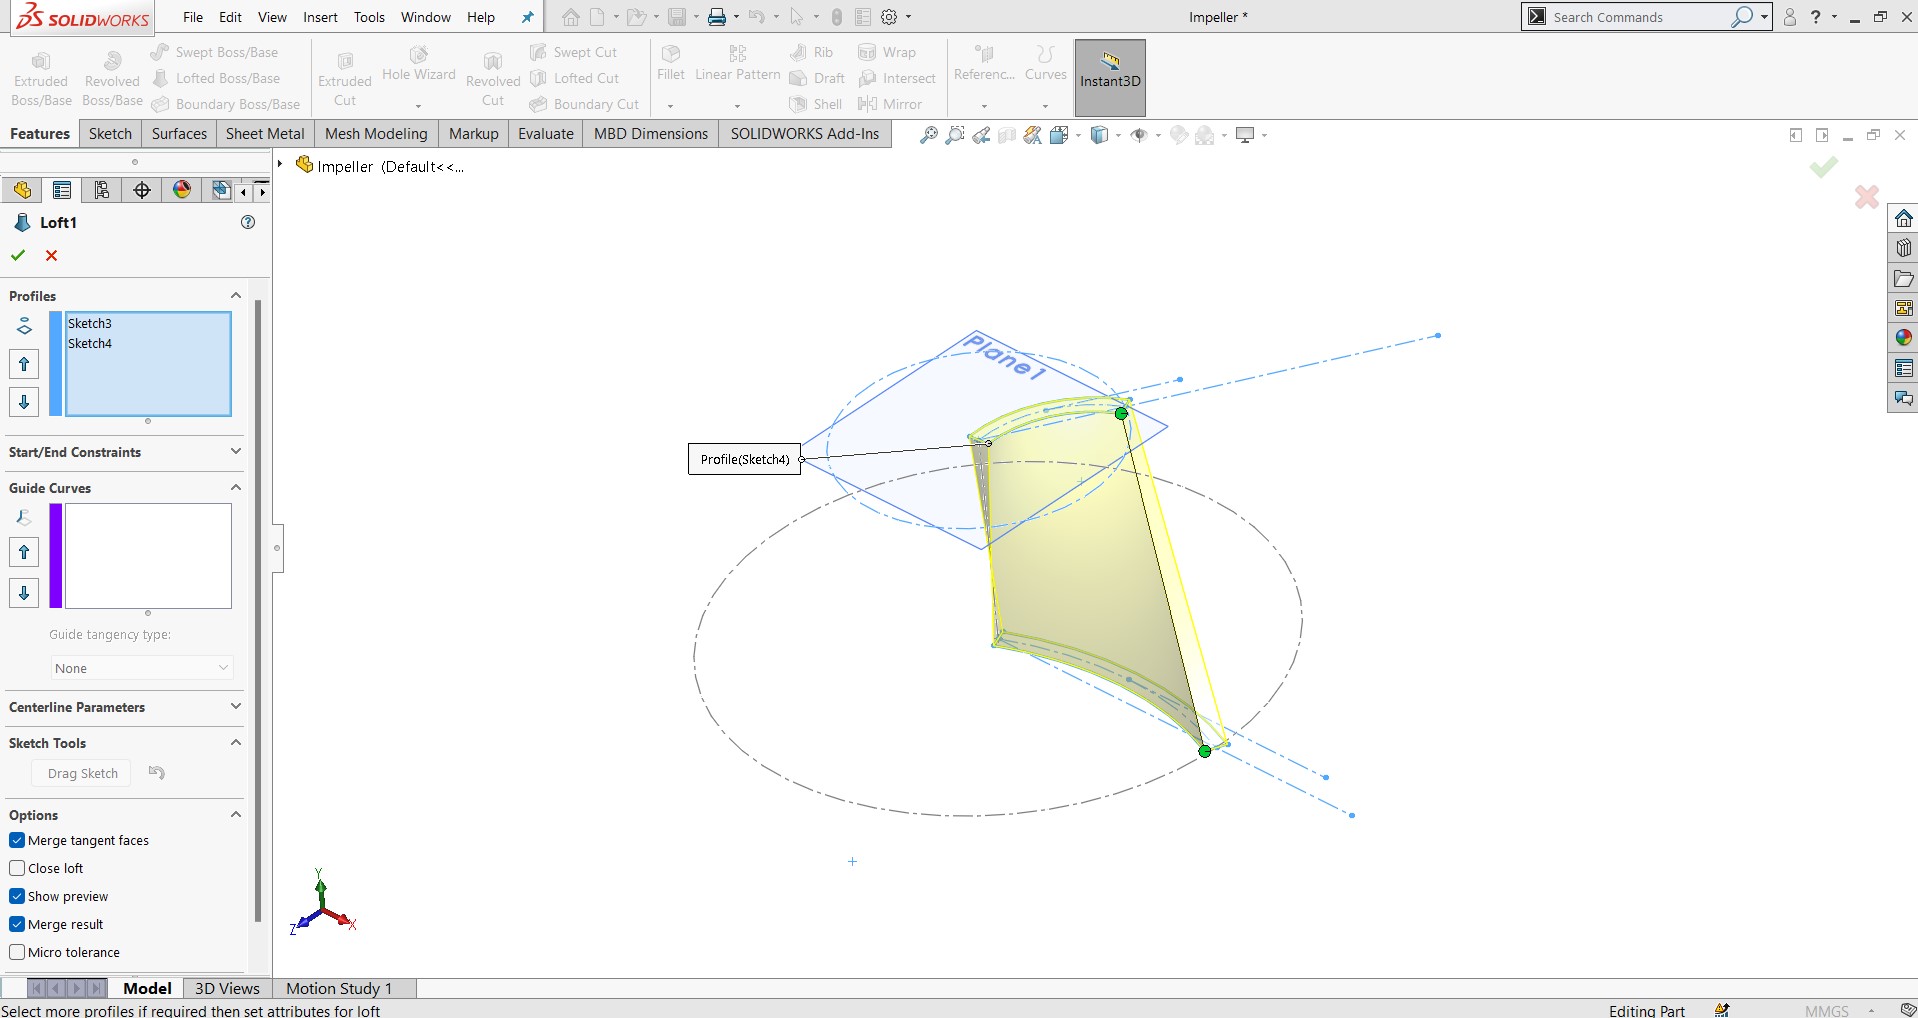
Task: Open SOLIDWORKS Resources home icon in task pane
Action: click(x=1903, y=218)
